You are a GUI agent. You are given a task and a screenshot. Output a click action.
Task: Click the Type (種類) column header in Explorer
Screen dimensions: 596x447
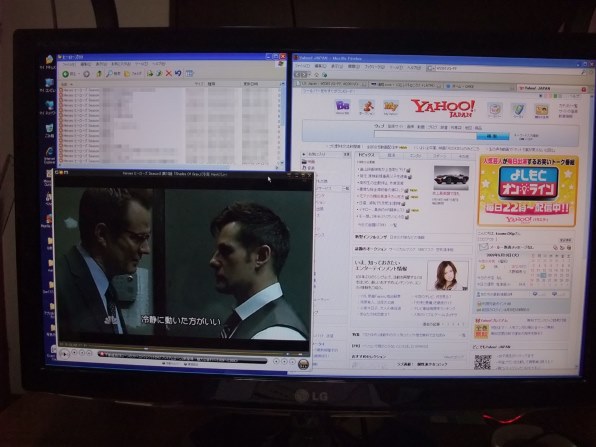[223, 84]
